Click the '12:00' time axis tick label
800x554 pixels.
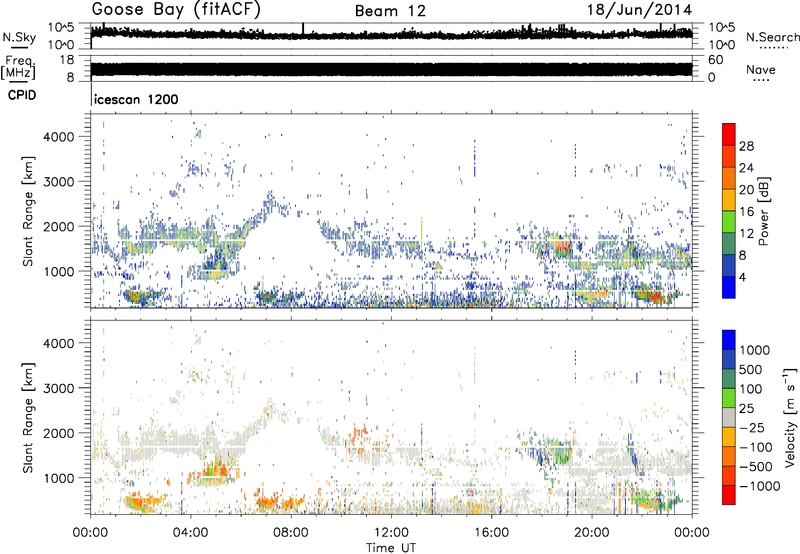391,533
